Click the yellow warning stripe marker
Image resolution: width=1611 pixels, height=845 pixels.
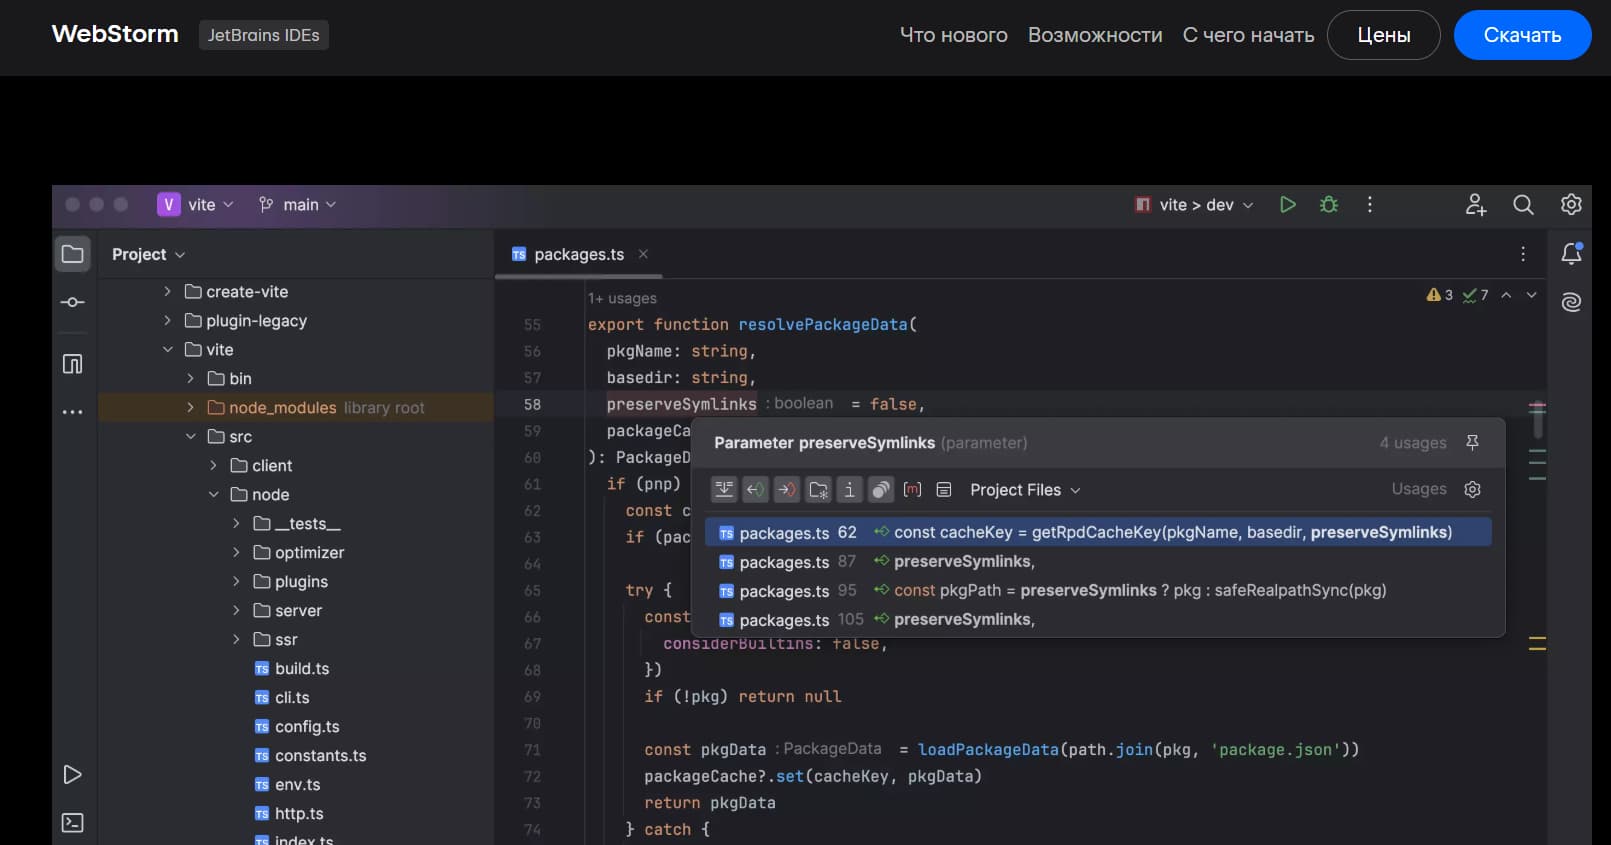1537,643
